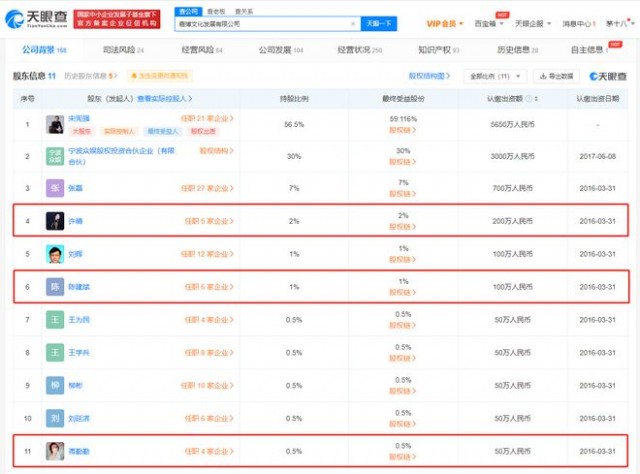
Task: Click the green 王 avatar in row 8
Action: tap(55, 353)
